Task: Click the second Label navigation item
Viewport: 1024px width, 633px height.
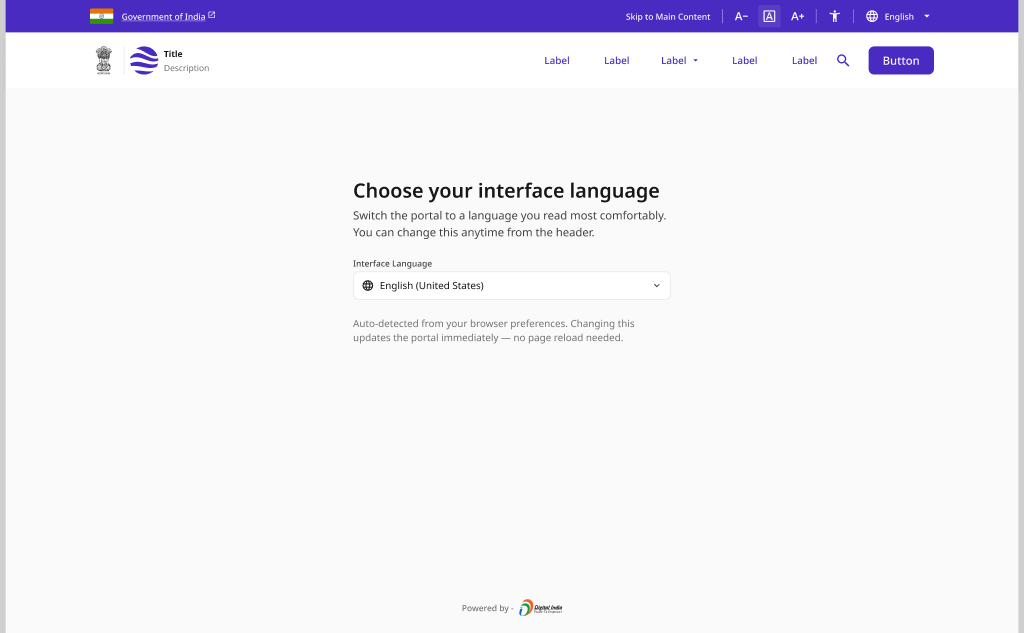Action: [616, 60]
